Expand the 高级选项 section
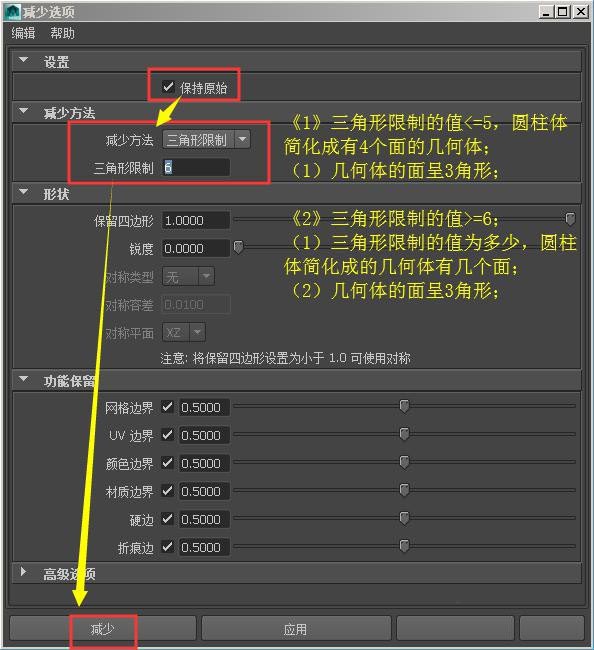This screenshot has height=650, width=594. (24, 572)
